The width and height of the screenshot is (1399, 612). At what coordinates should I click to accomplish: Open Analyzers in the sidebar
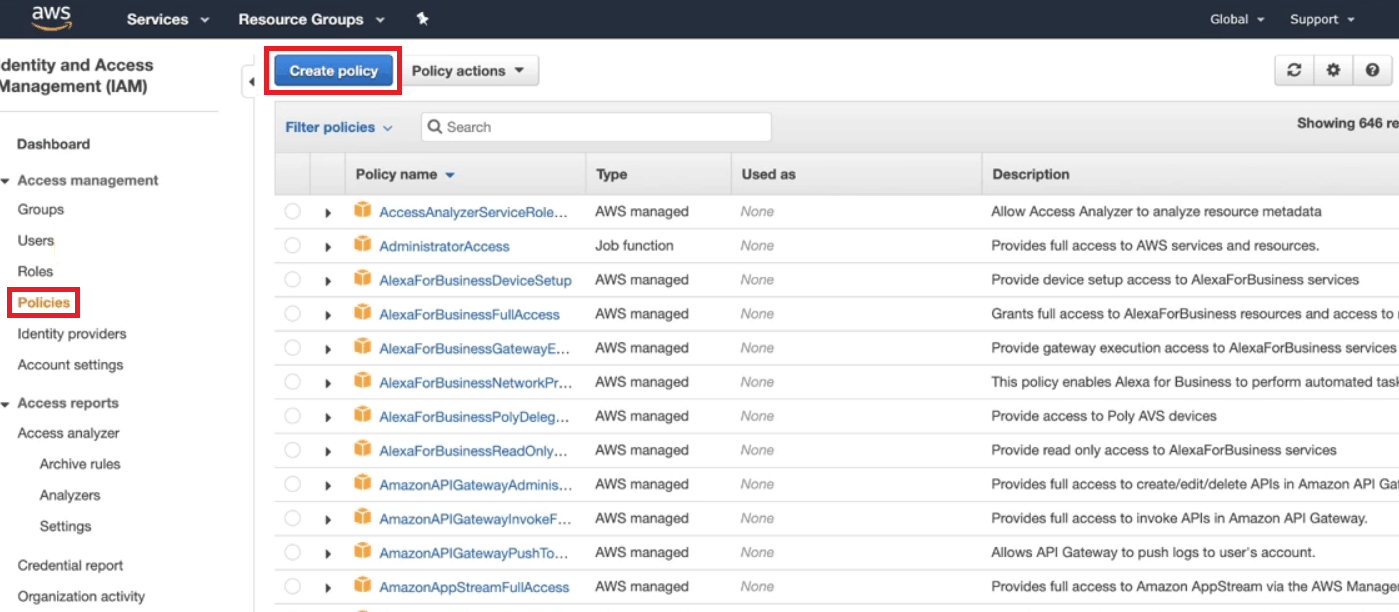tap(70, 495)
